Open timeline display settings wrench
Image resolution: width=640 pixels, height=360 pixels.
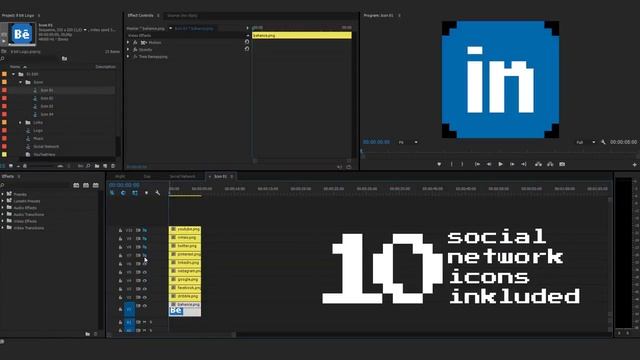click(158, 193)
